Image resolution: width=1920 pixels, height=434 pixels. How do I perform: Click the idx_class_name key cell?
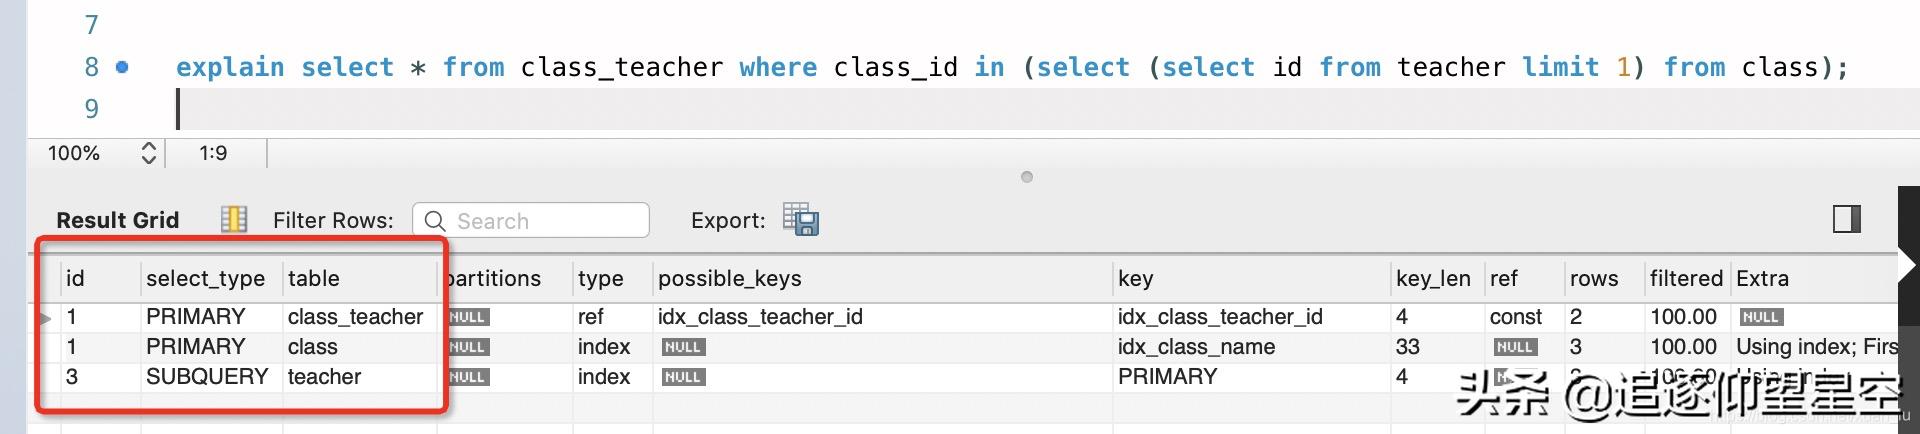point(1196,347)
